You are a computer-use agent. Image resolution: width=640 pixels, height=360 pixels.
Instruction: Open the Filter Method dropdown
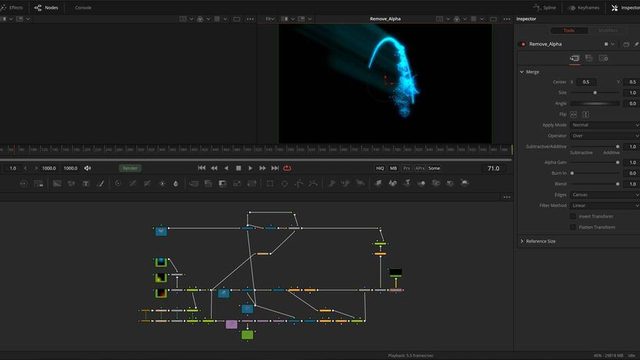click(x=604, y=205)
